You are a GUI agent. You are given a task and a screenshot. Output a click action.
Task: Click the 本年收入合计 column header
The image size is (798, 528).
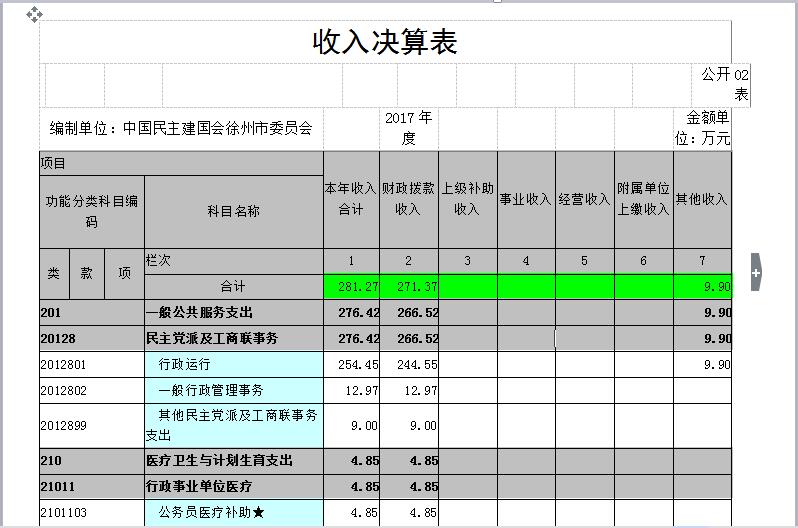(351, 199)
